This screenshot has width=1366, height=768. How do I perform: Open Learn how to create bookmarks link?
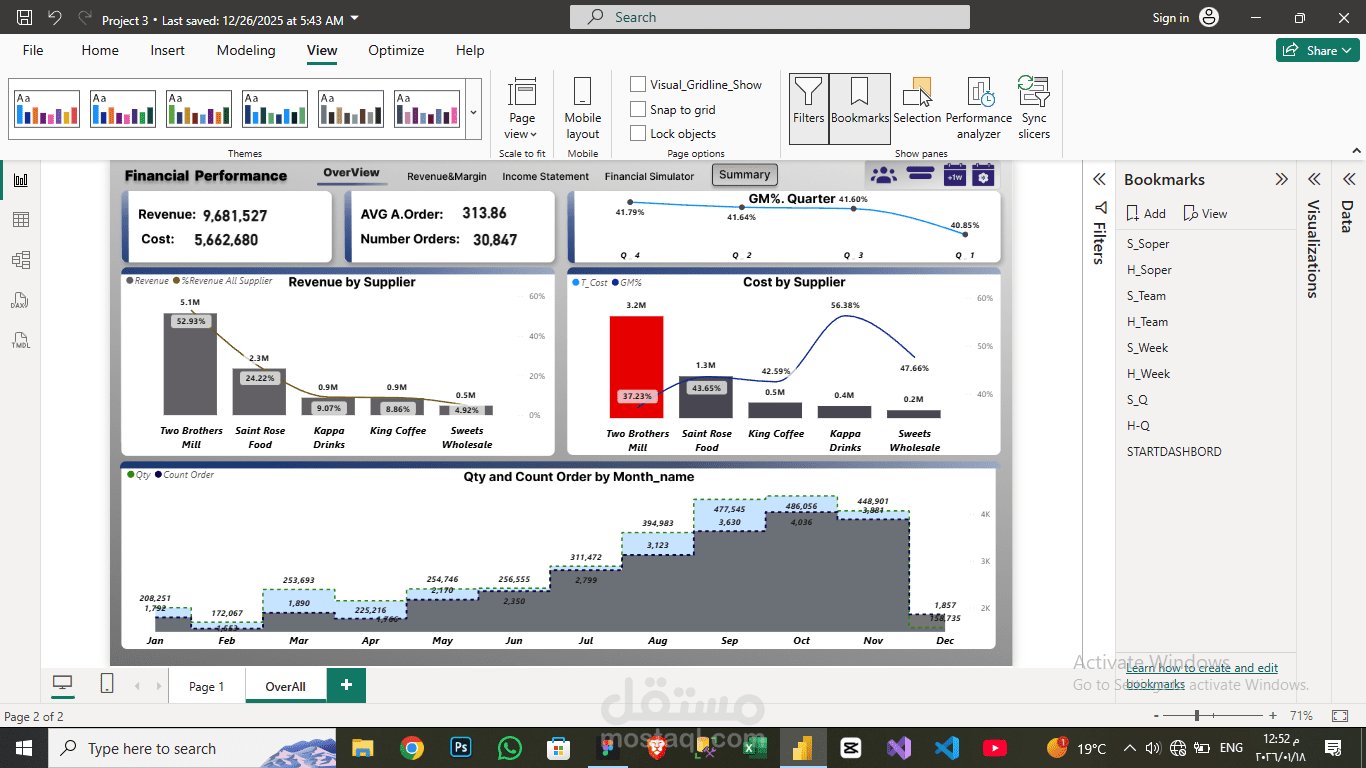coord(1202,676)
